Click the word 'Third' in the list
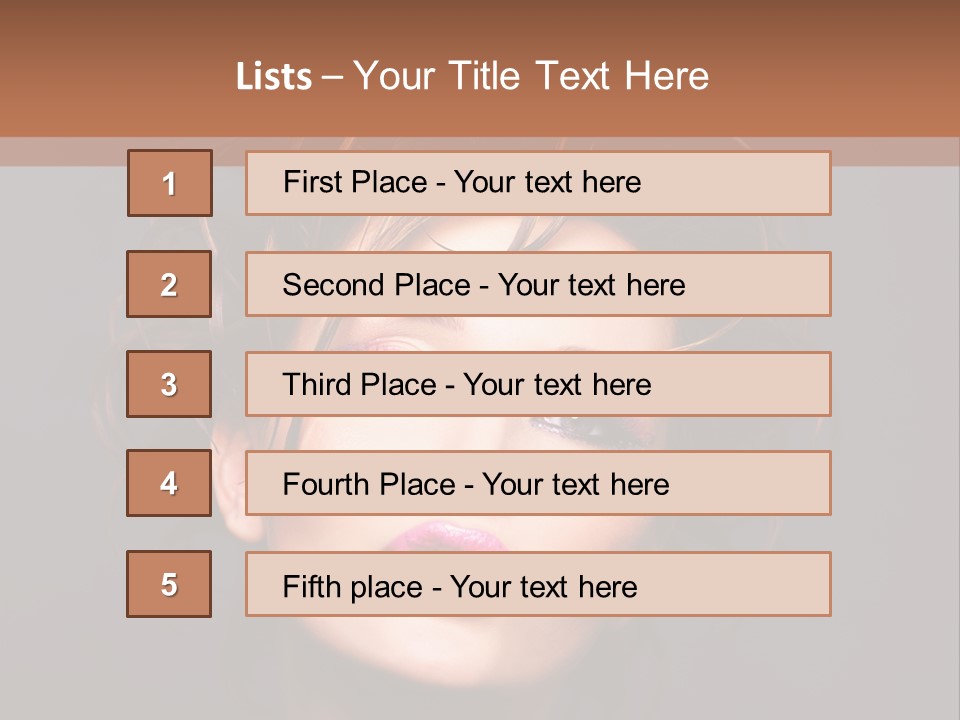This screenshot has width=960, height=720. pos(314,385)
